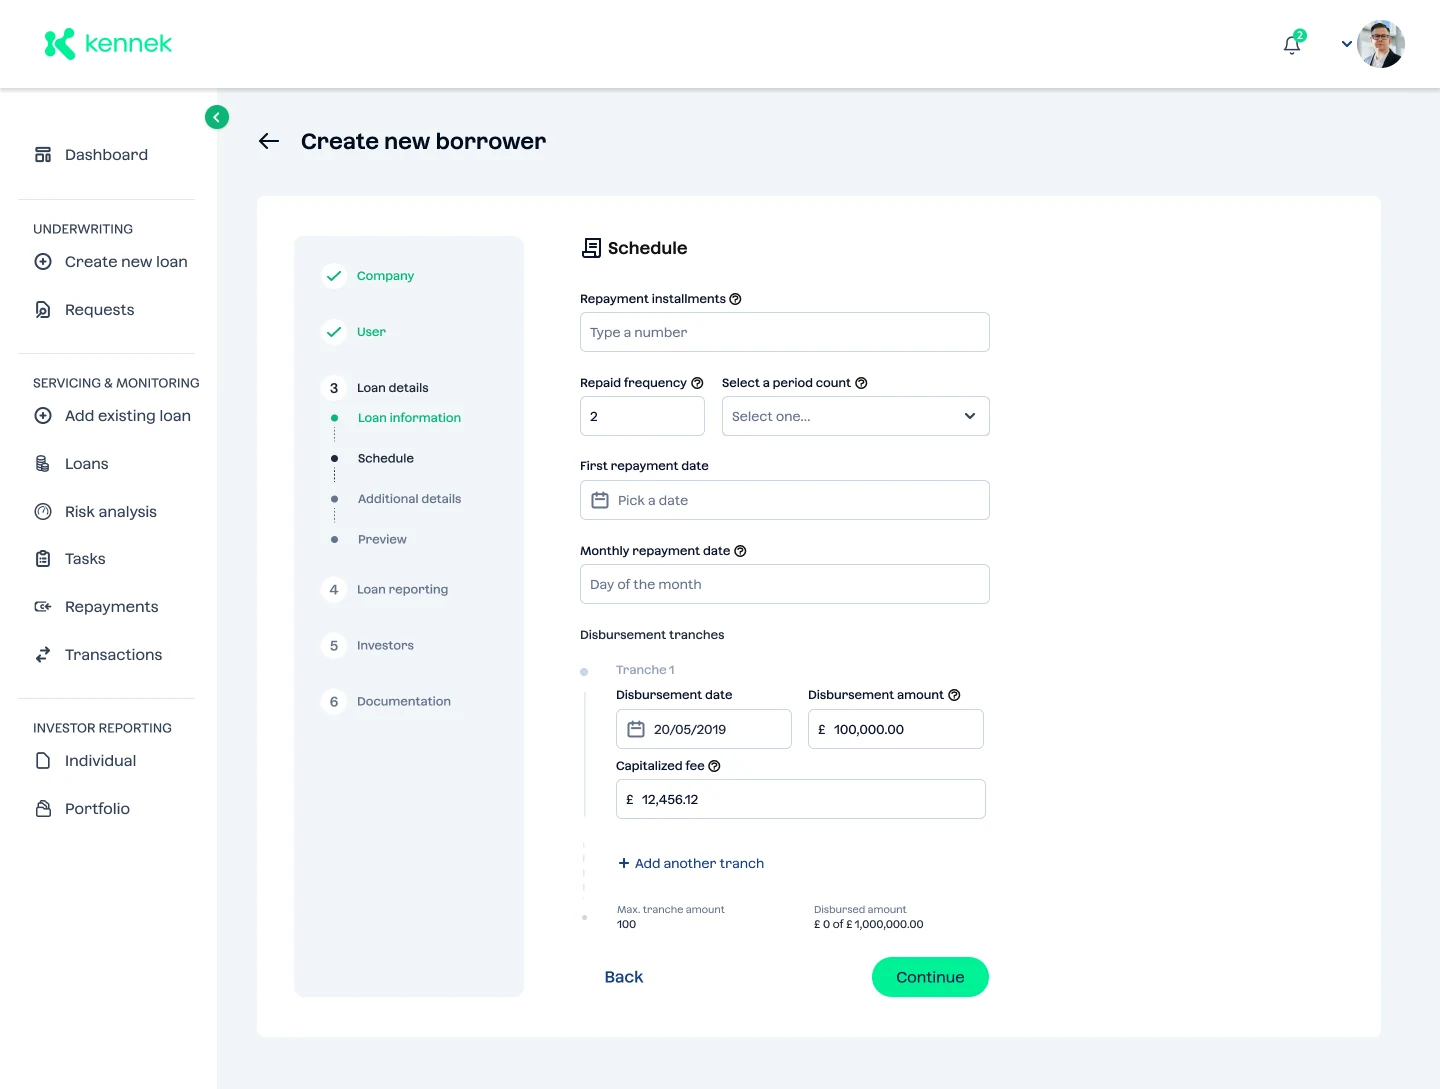
Task: Click the Kennek logo
Action: (x=108, y=44)
